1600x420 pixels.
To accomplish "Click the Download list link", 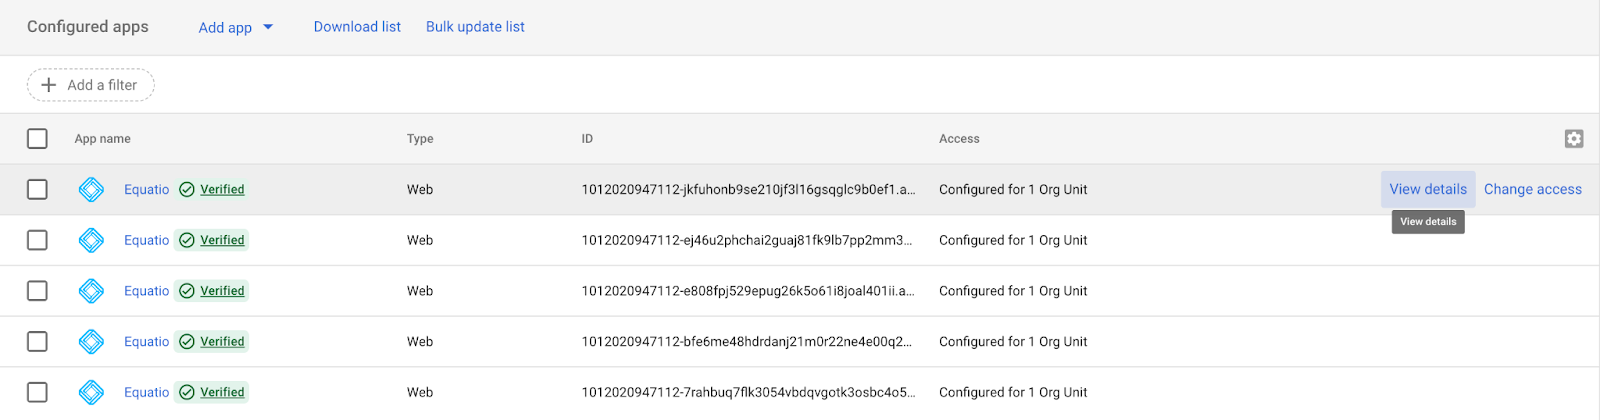I will click(357, 27).
